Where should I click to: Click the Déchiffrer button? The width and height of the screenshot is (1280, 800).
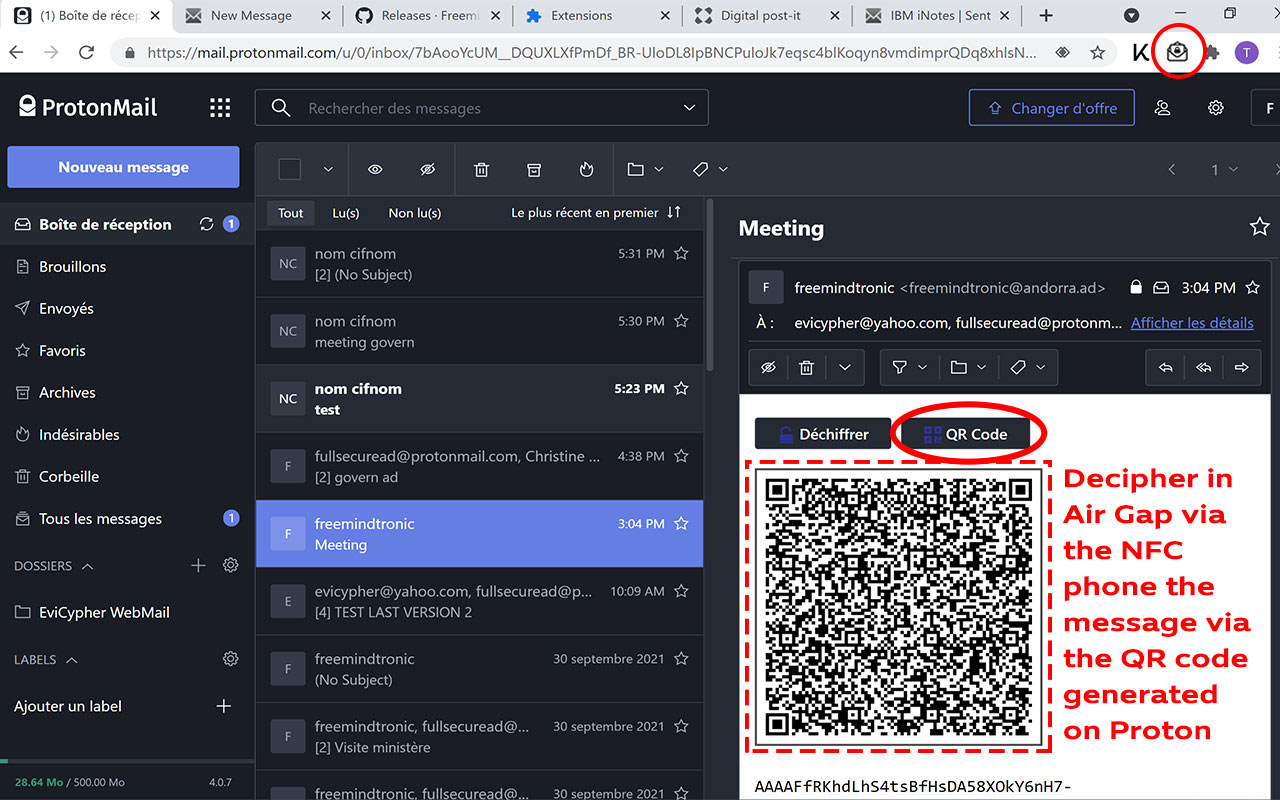tap(822, 434)
